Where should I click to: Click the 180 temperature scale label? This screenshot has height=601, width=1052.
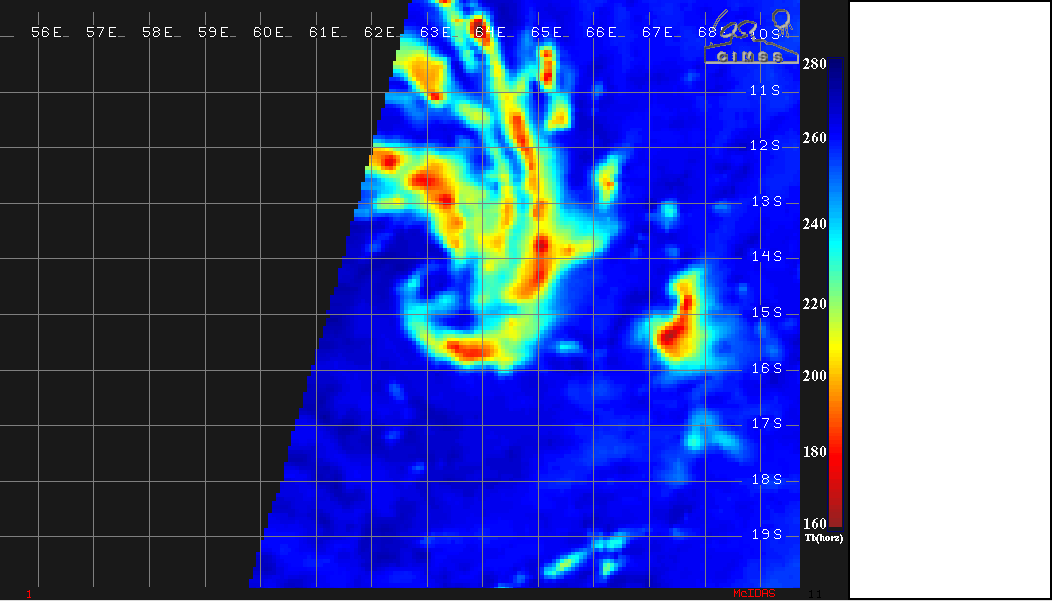[814, 452]
